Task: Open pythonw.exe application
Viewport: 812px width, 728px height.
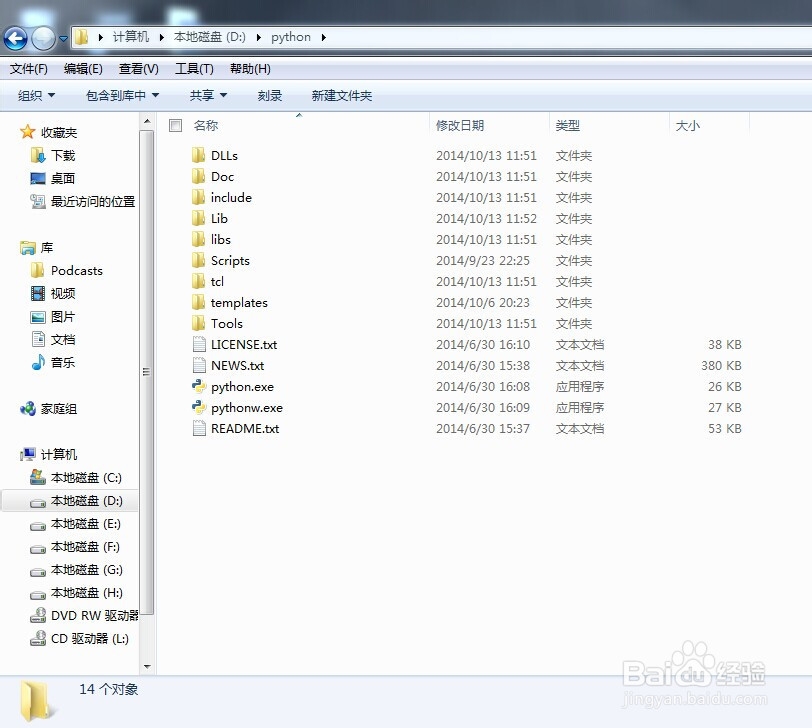Action: click(x=243, y=408)
